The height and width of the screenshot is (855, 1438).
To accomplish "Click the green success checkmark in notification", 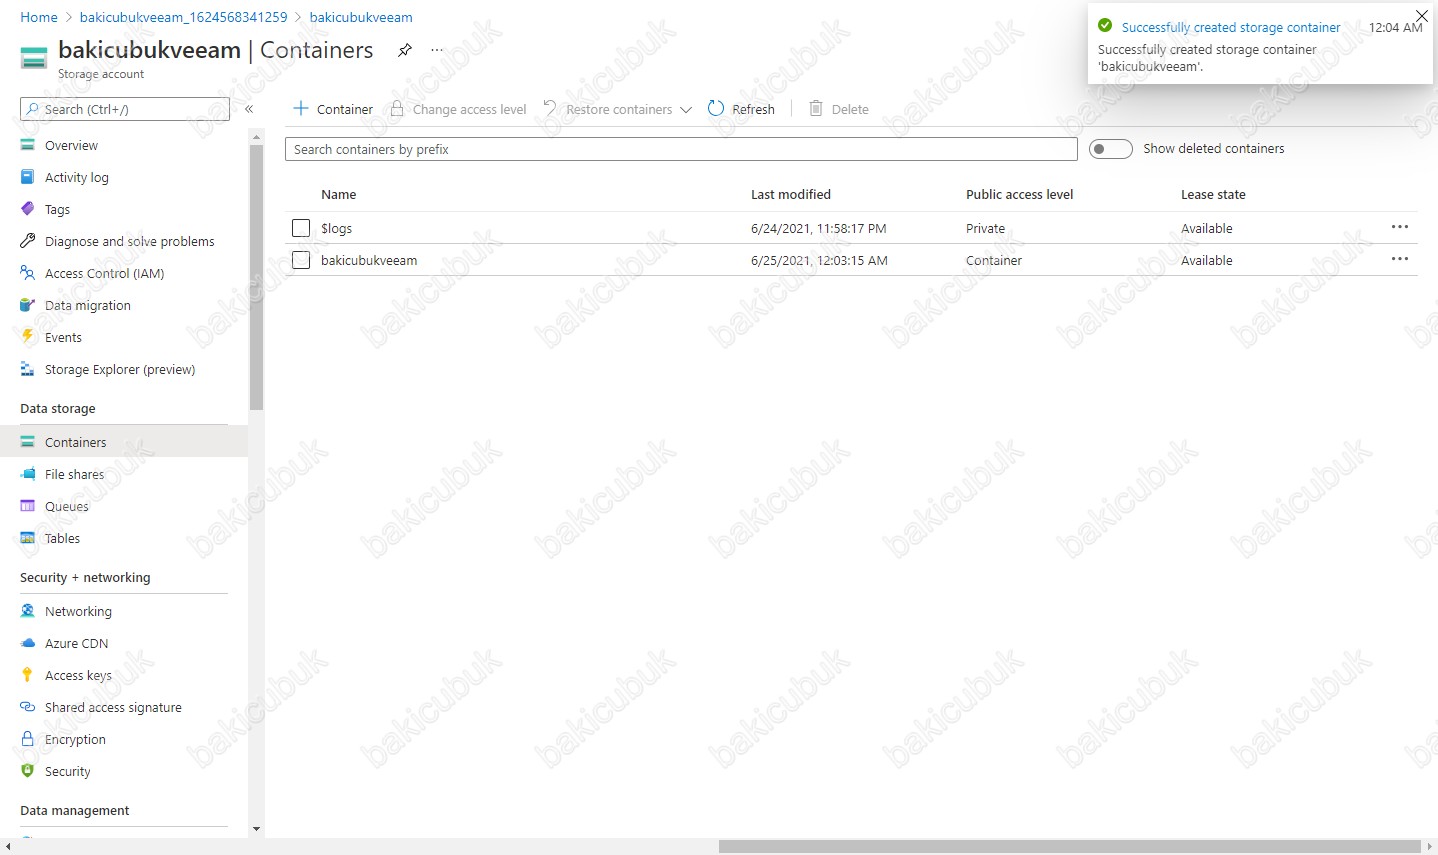I will 1105,26.
